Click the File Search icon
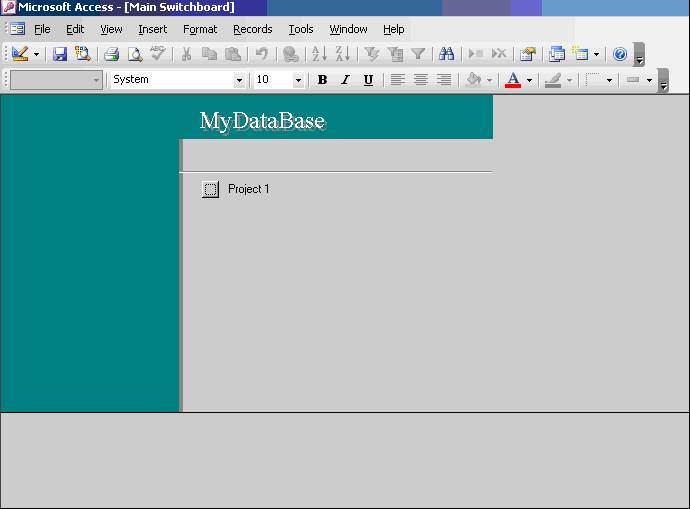 (x=83, y=54)
